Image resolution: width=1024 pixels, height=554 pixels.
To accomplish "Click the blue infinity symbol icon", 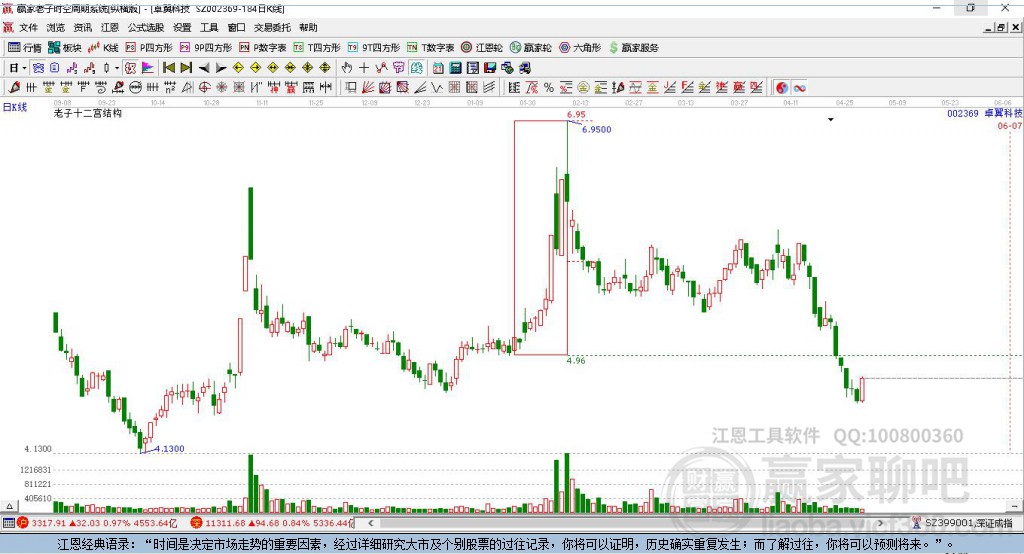I will point(799,88).
